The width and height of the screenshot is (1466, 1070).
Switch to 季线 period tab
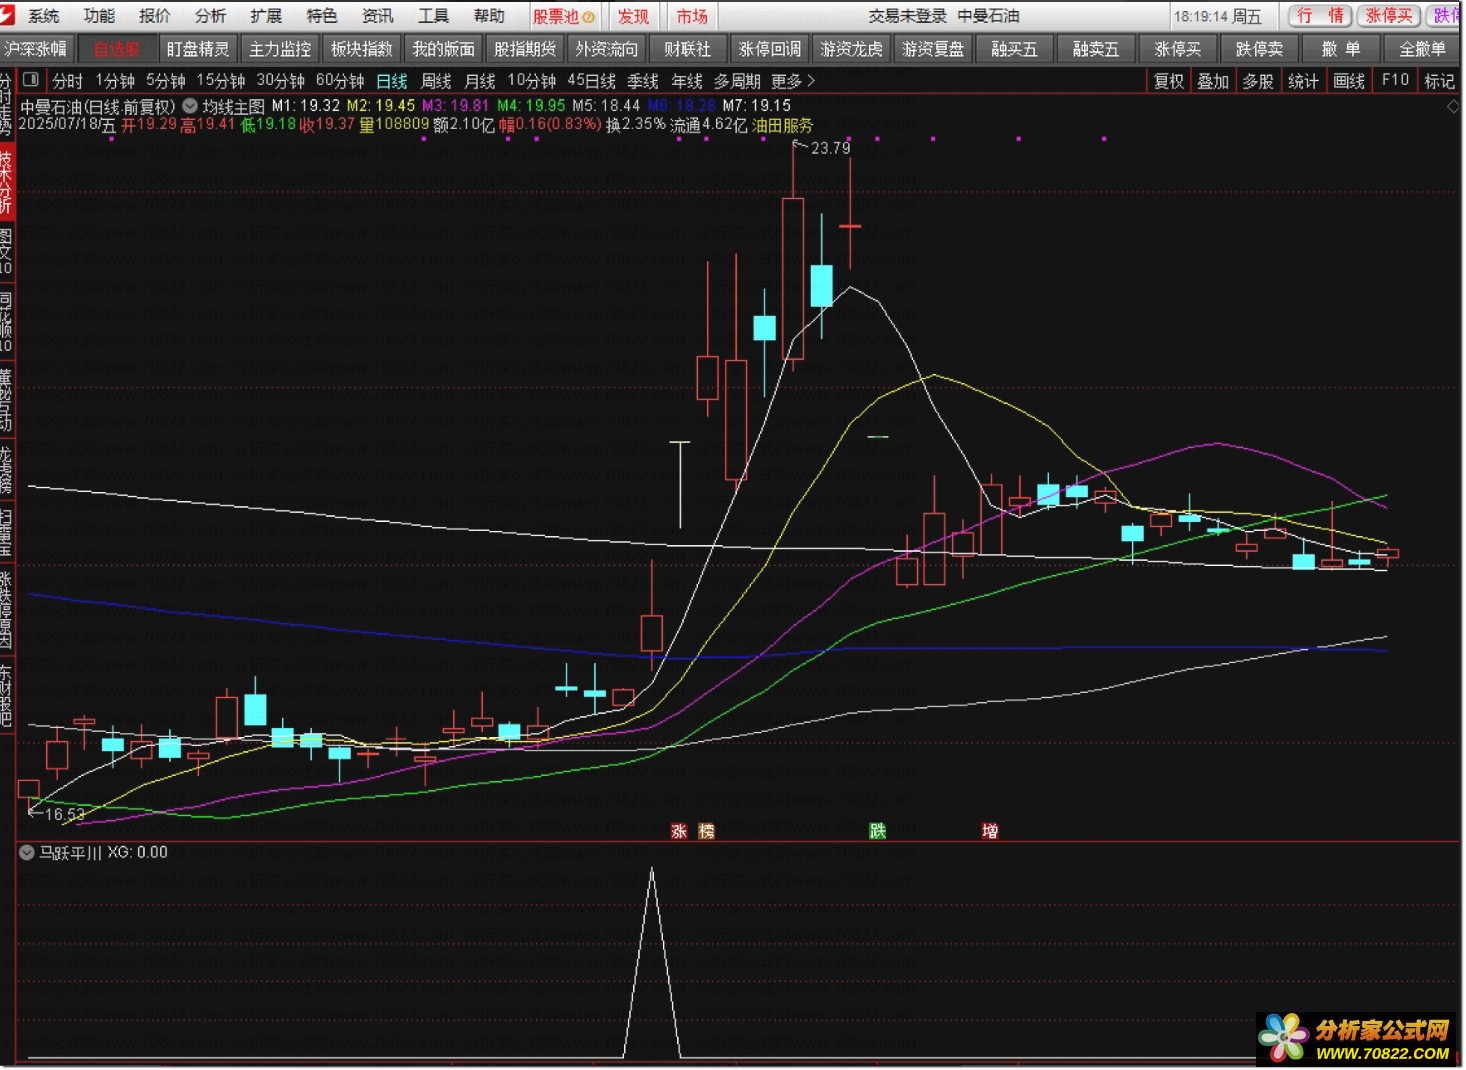point(643,81)
